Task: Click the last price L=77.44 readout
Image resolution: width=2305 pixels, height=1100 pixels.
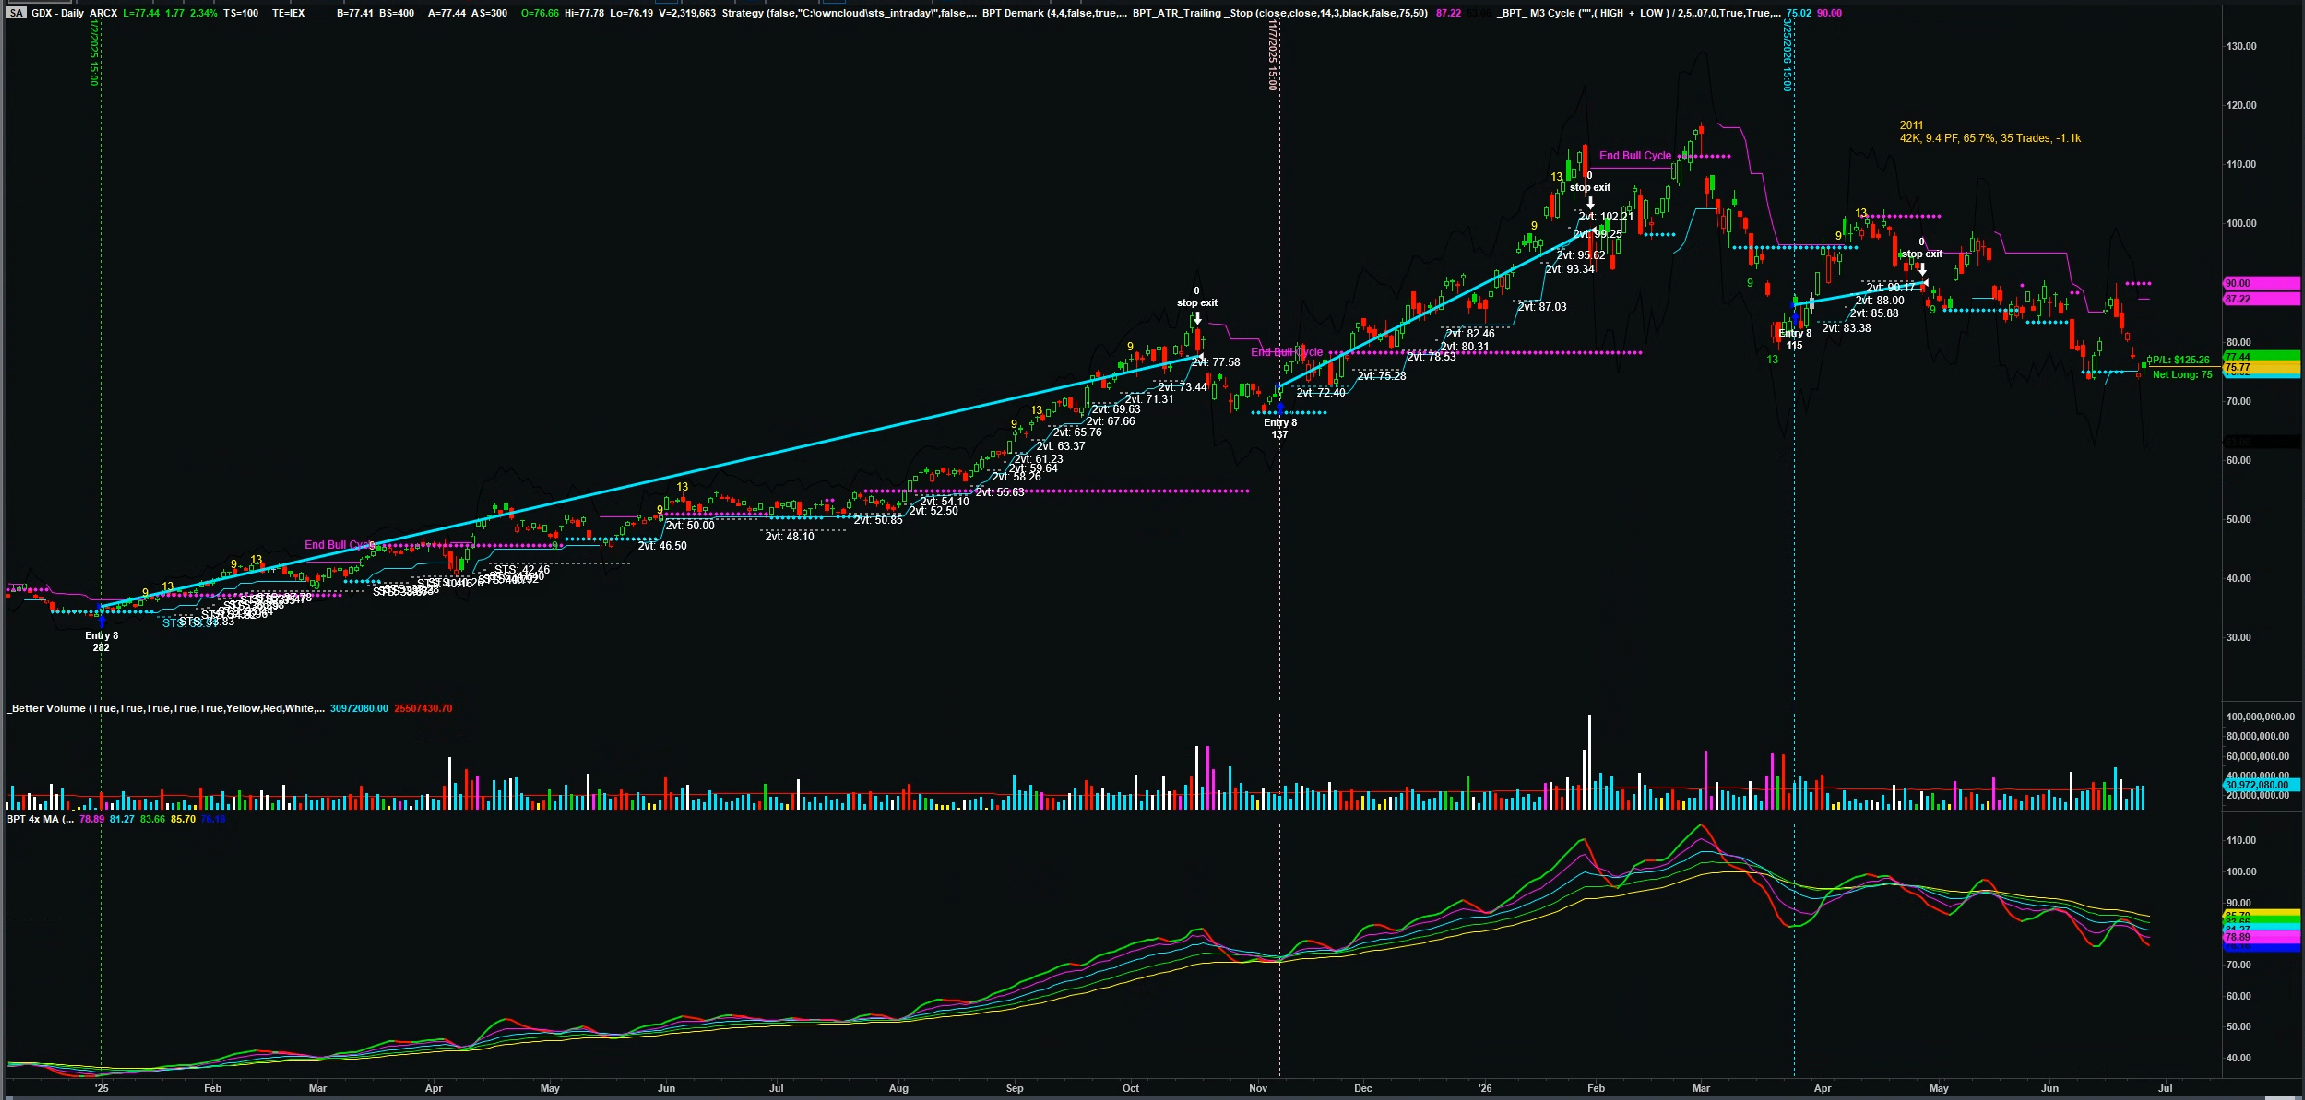Action: click(142, 13)
